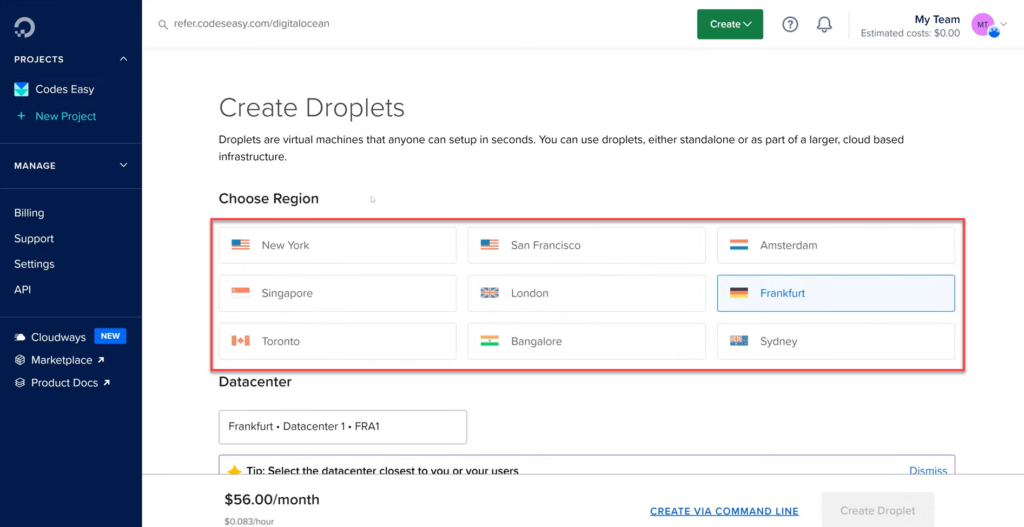Open Cloudways in the sidebar
Image resolution: width=1024 pixels, height=527 pixels.
pyautogui.click(x=58, y=338)
